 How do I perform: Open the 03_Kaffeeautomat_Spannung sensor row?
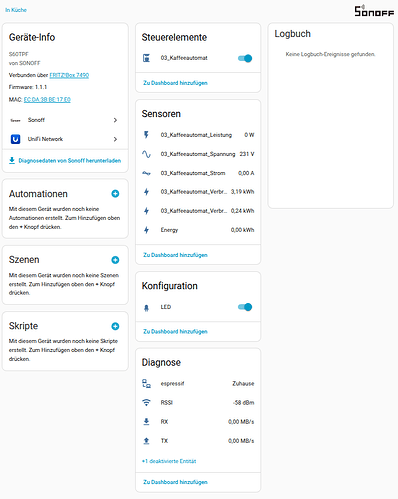(198, 154)
